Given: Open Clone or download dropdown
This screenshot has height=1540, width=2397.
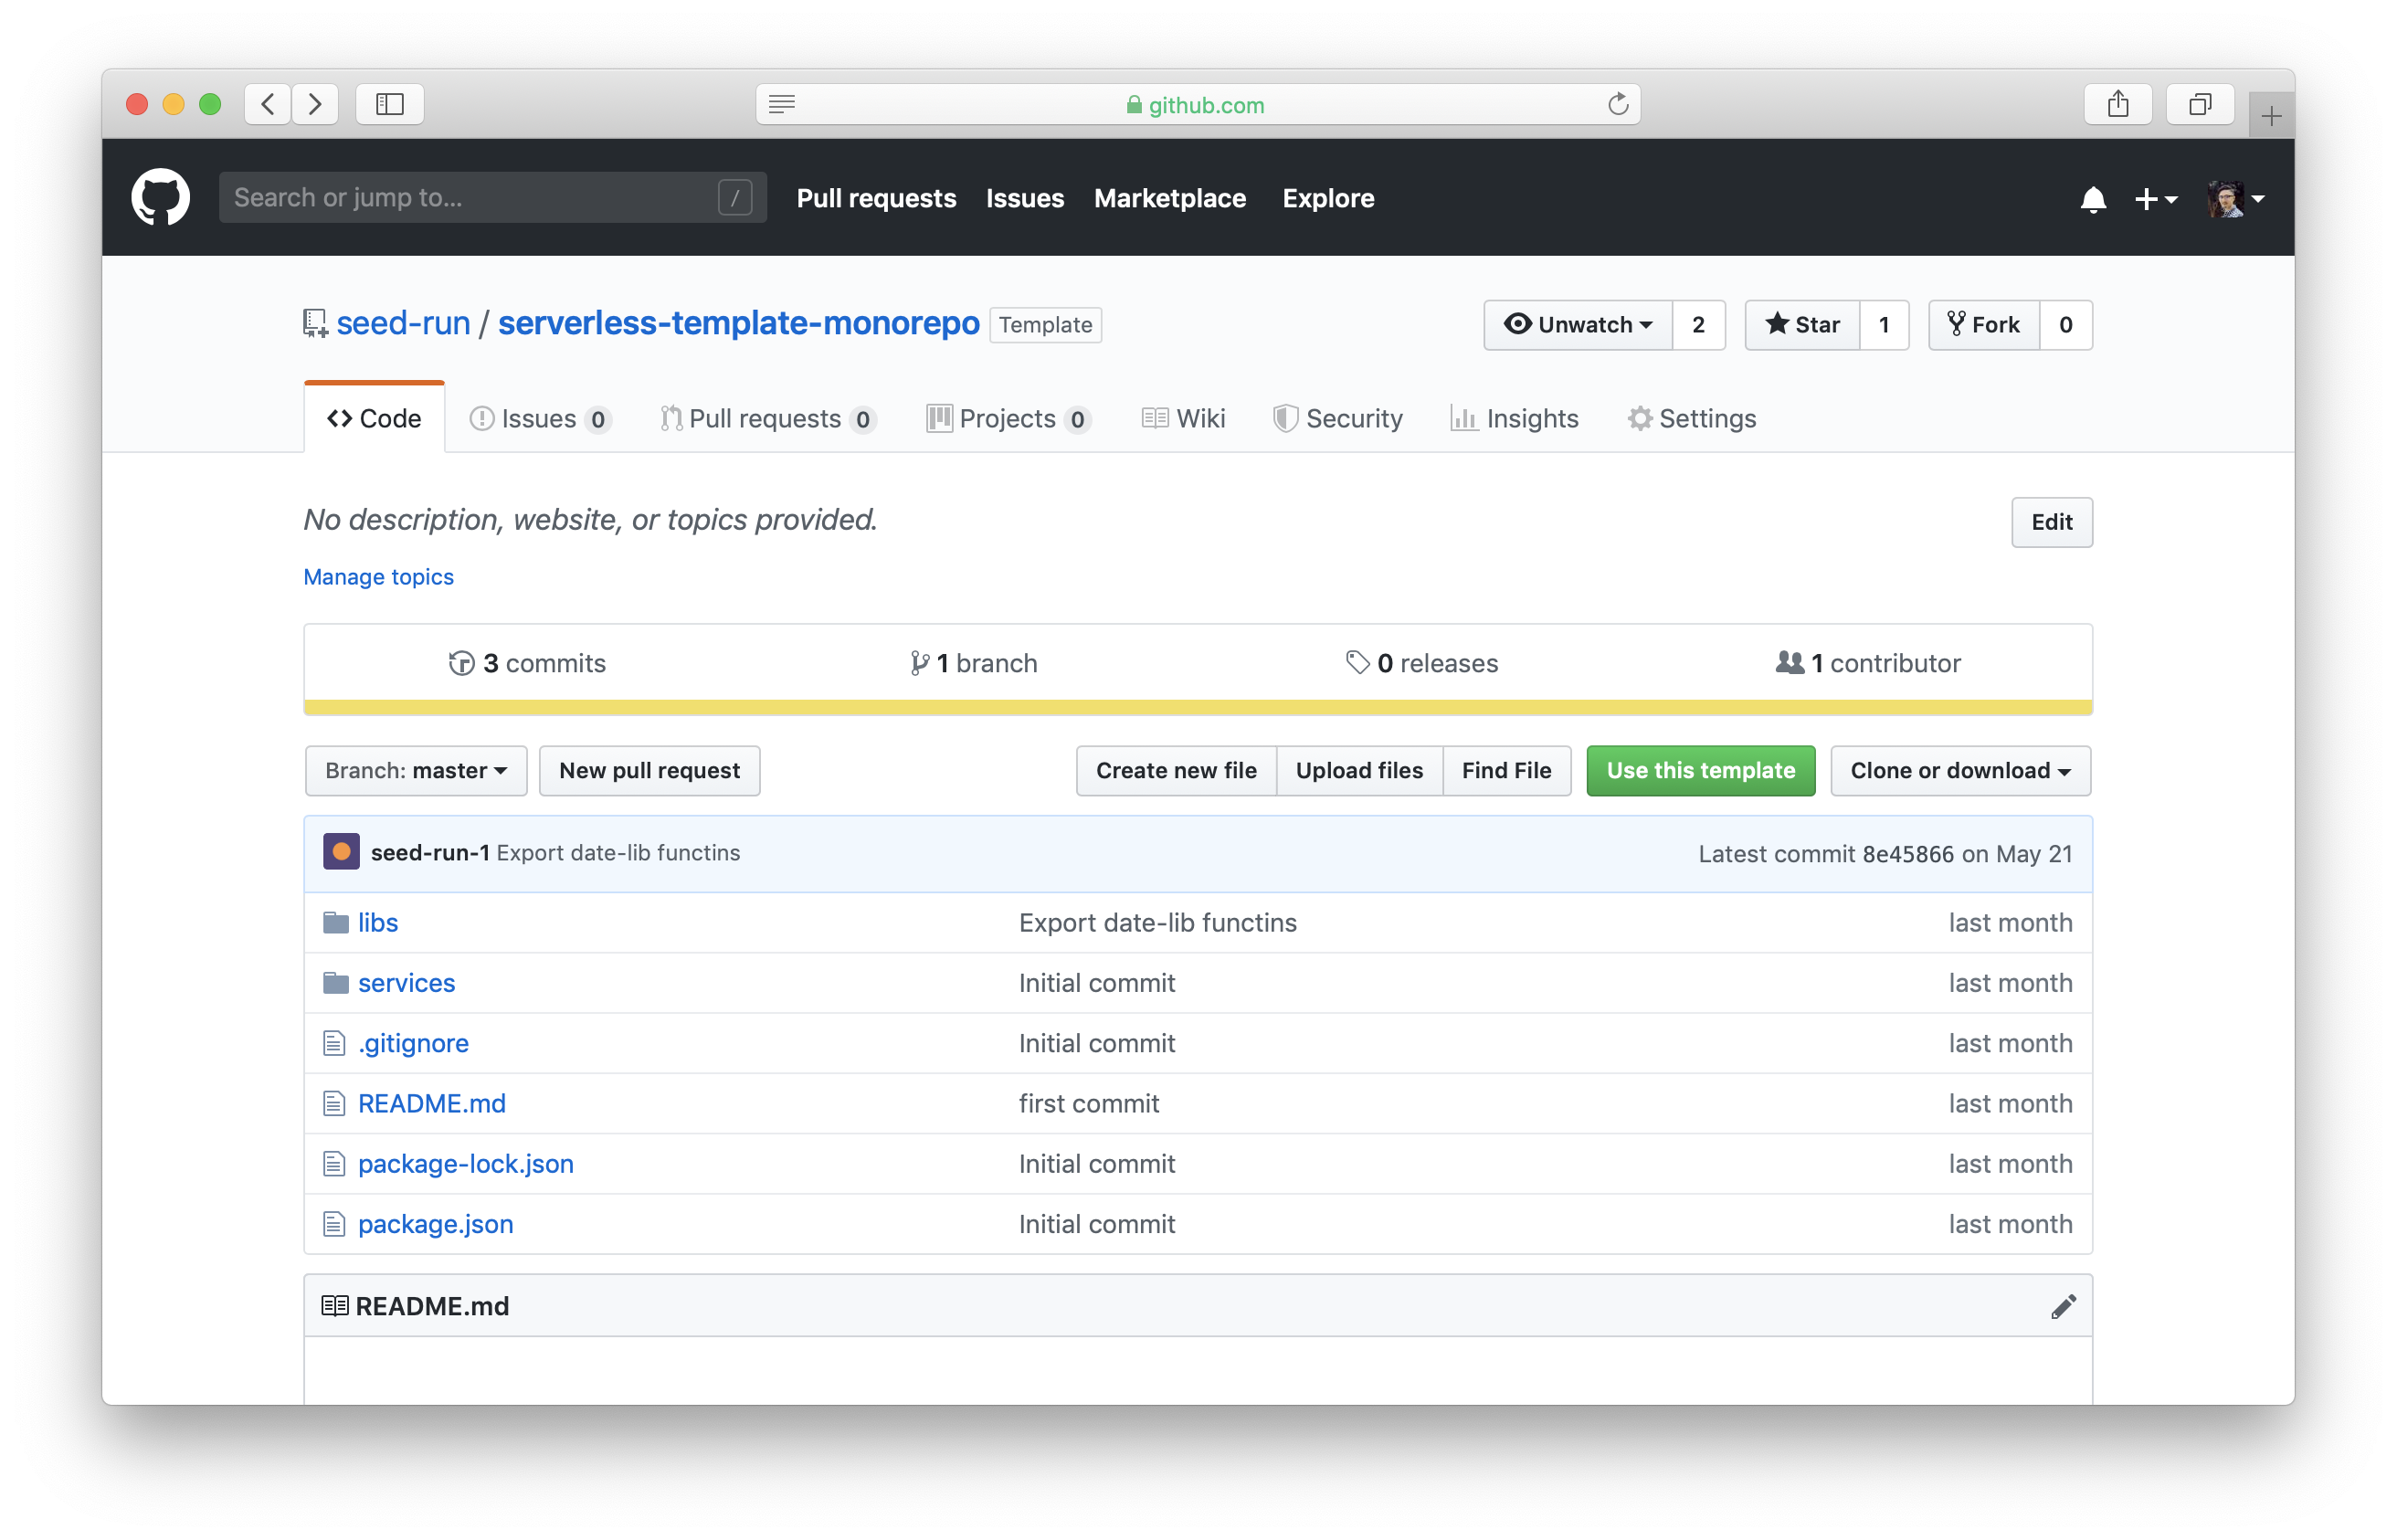Looking at the screenshot, I should tap(1959, 770).
